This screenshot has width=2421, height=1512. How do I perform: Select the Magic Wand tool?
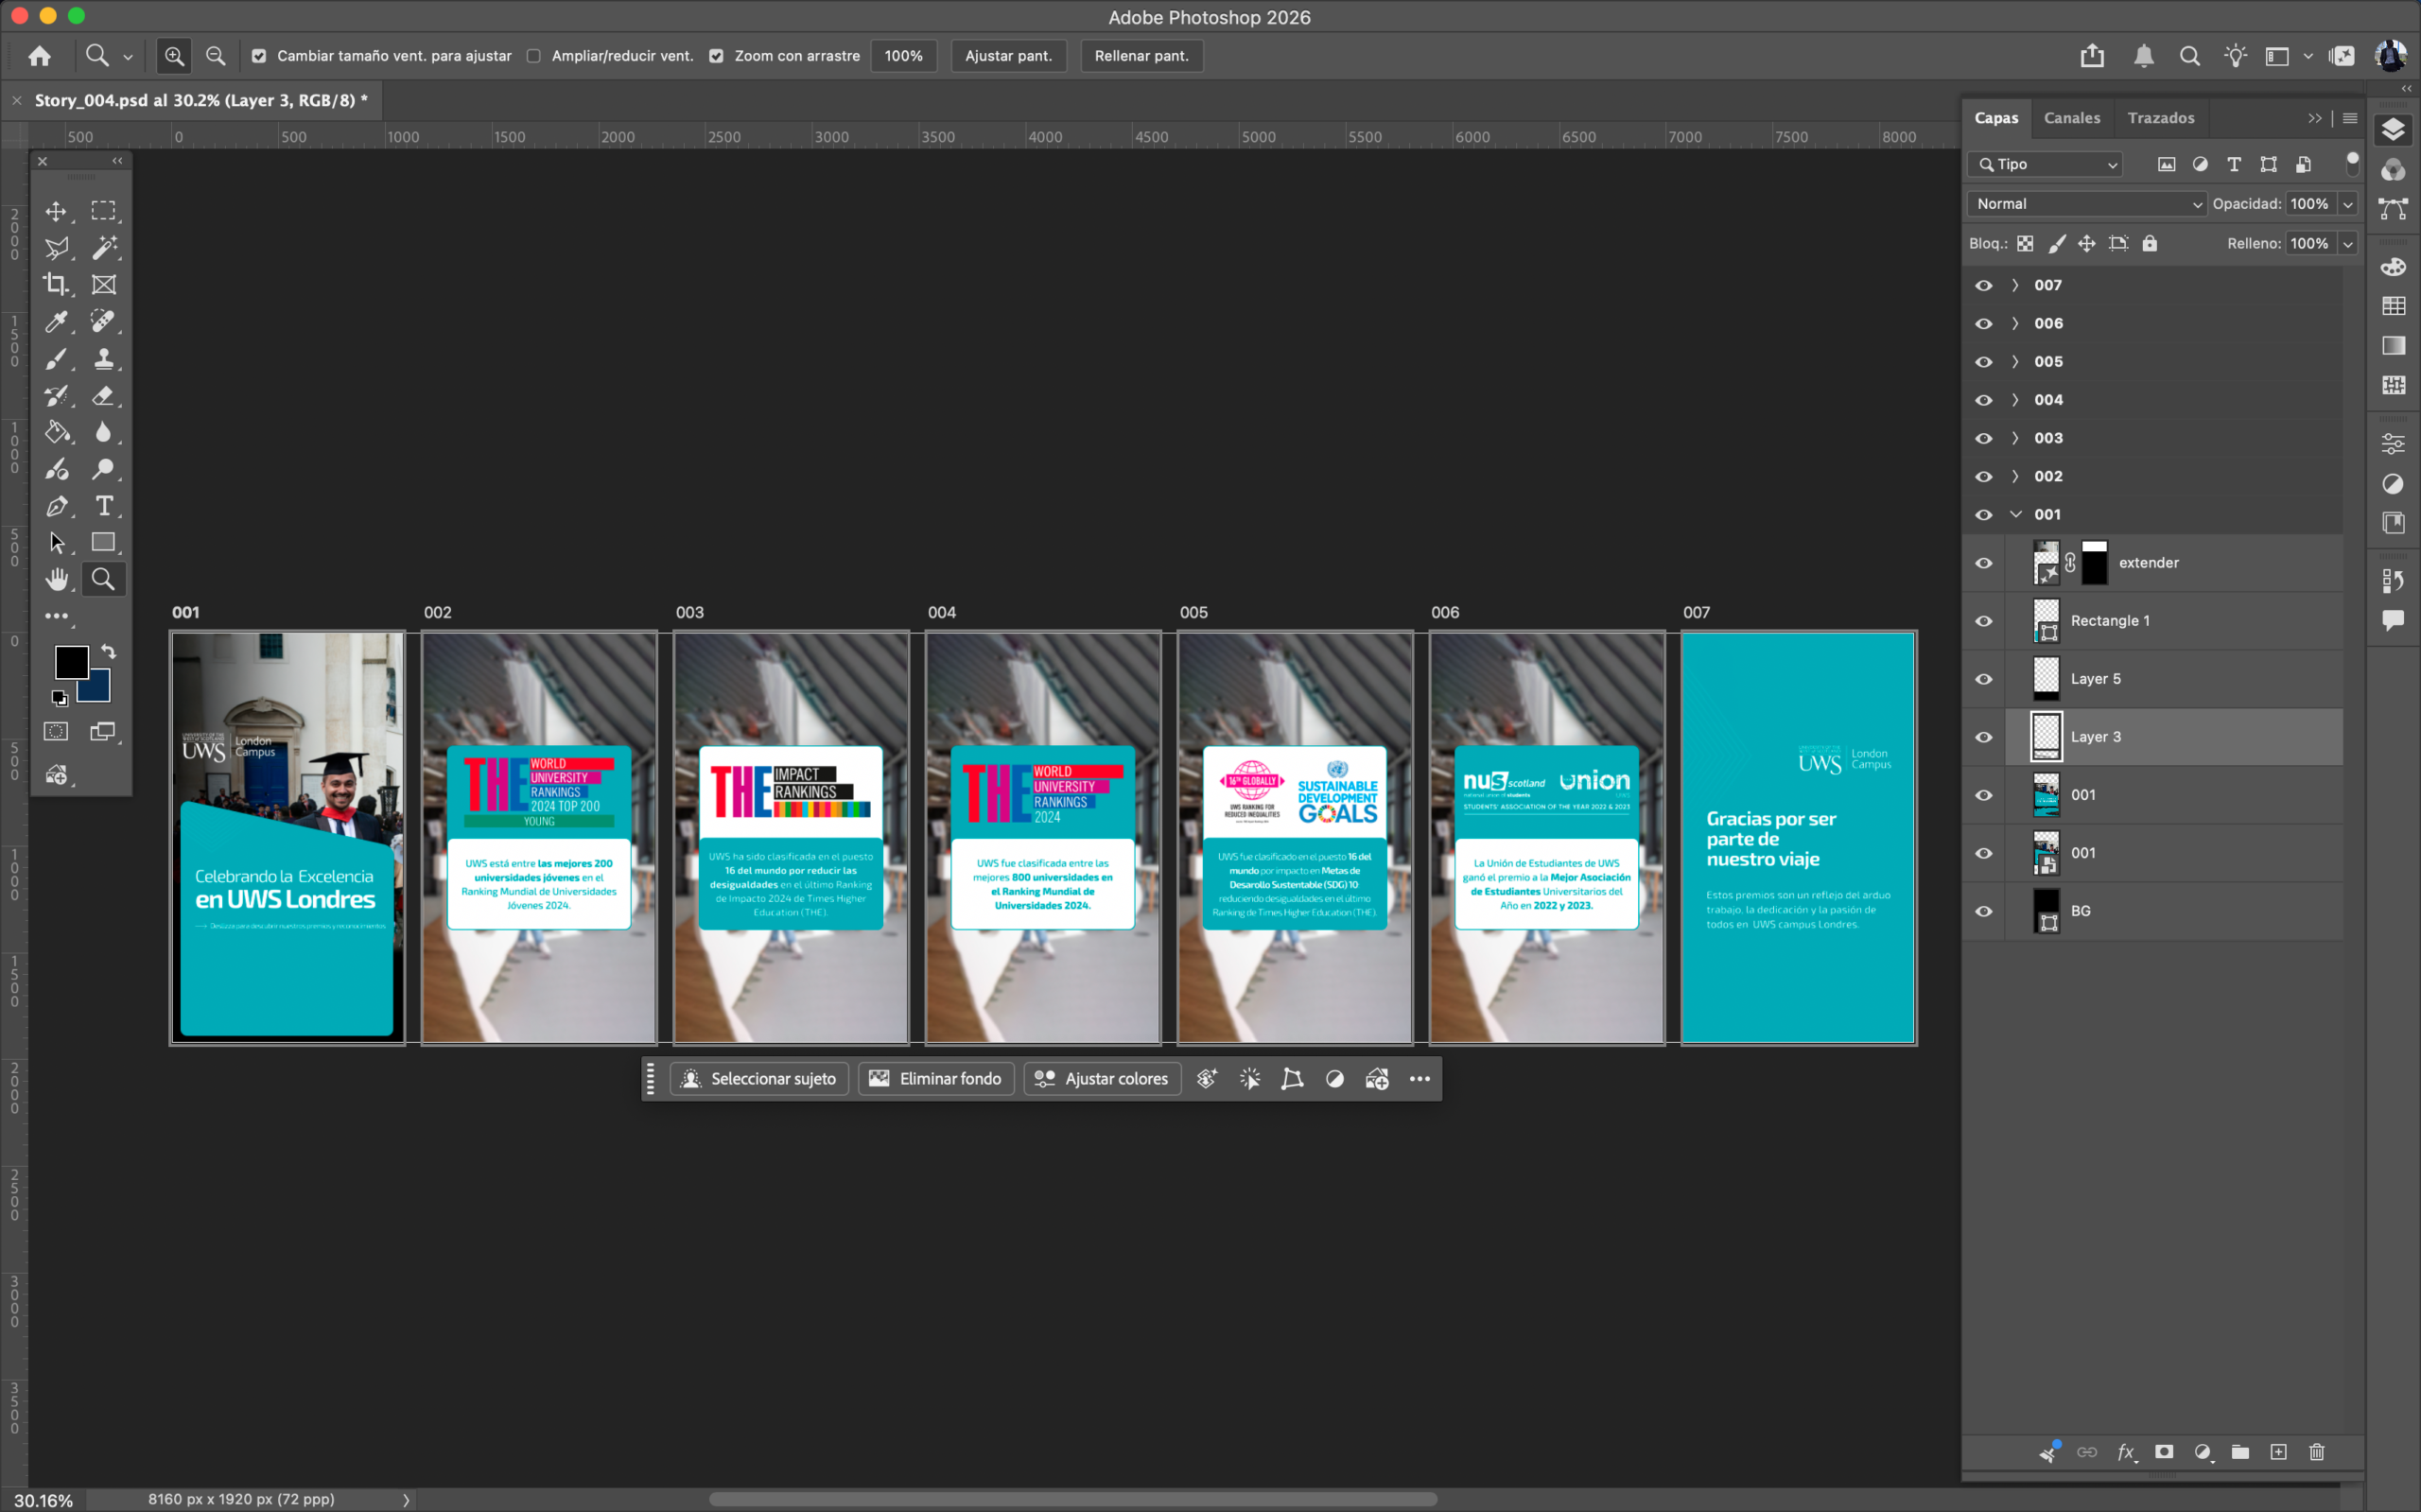(103, 248)
